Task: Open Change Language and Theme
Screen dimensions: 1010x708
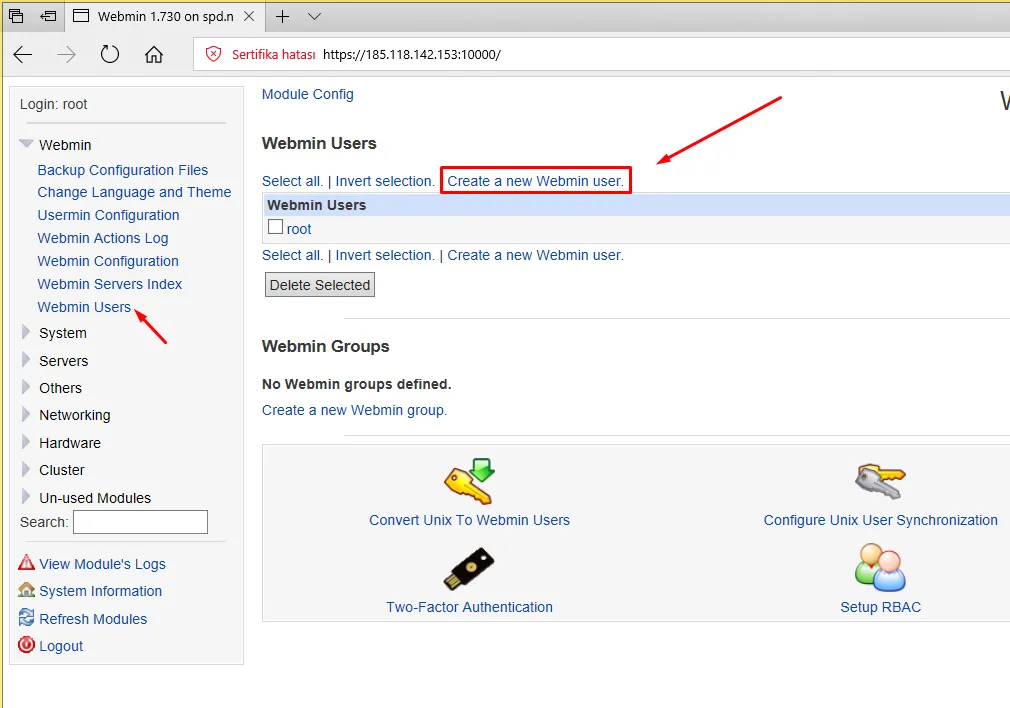Action: (x=134, y=193)
